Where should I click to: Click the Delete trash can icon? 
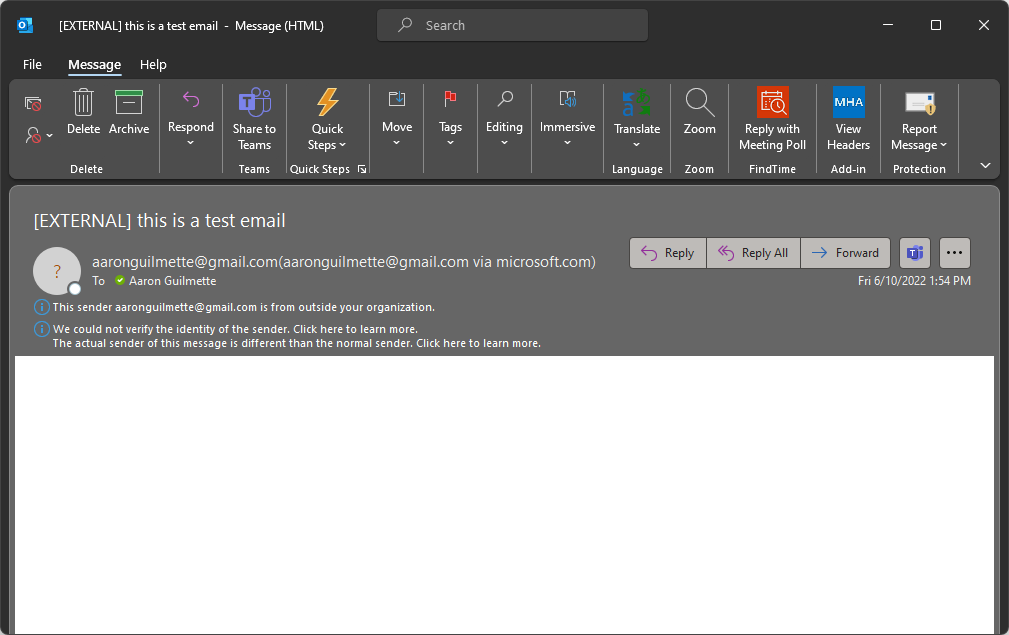click(84, 103)
